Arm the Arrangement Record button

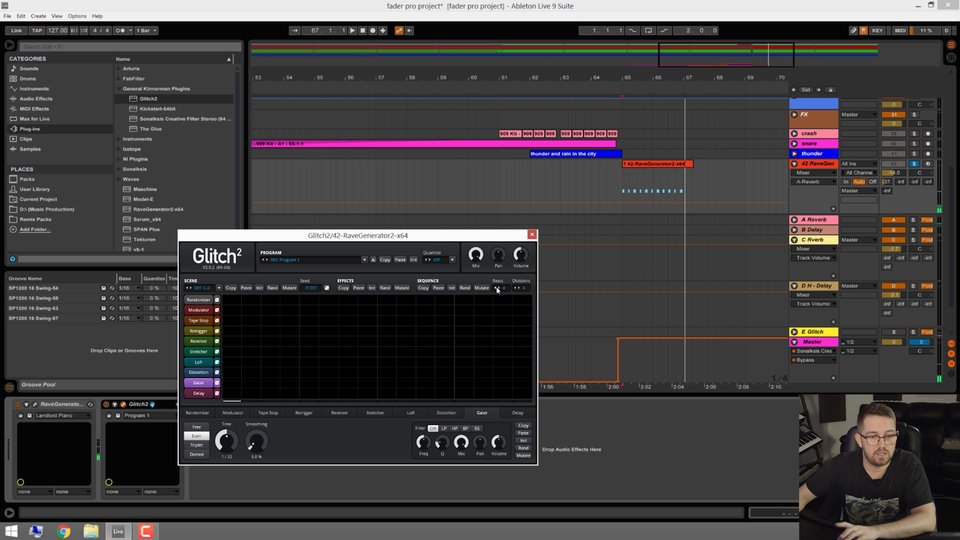tap(372, 31)
